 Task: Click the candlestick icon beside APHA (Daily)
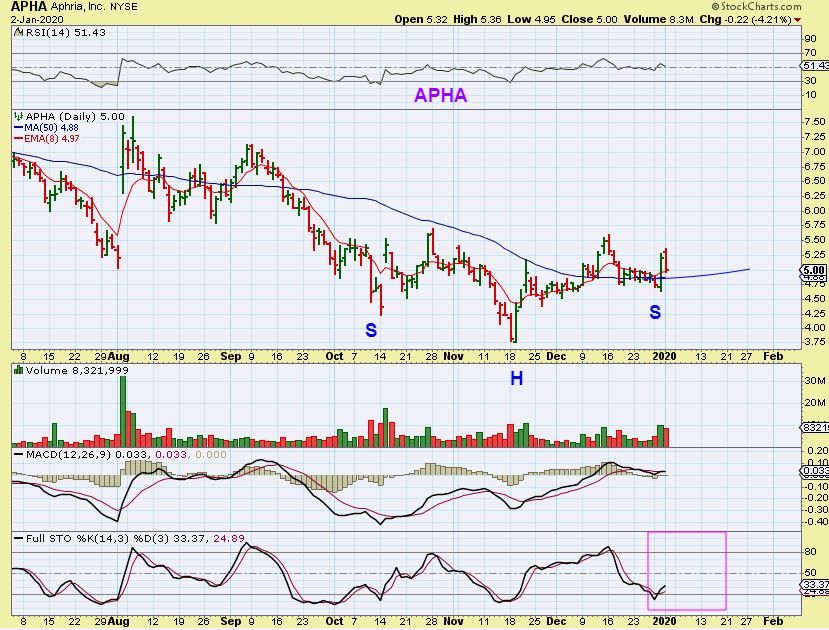point(19,116)
